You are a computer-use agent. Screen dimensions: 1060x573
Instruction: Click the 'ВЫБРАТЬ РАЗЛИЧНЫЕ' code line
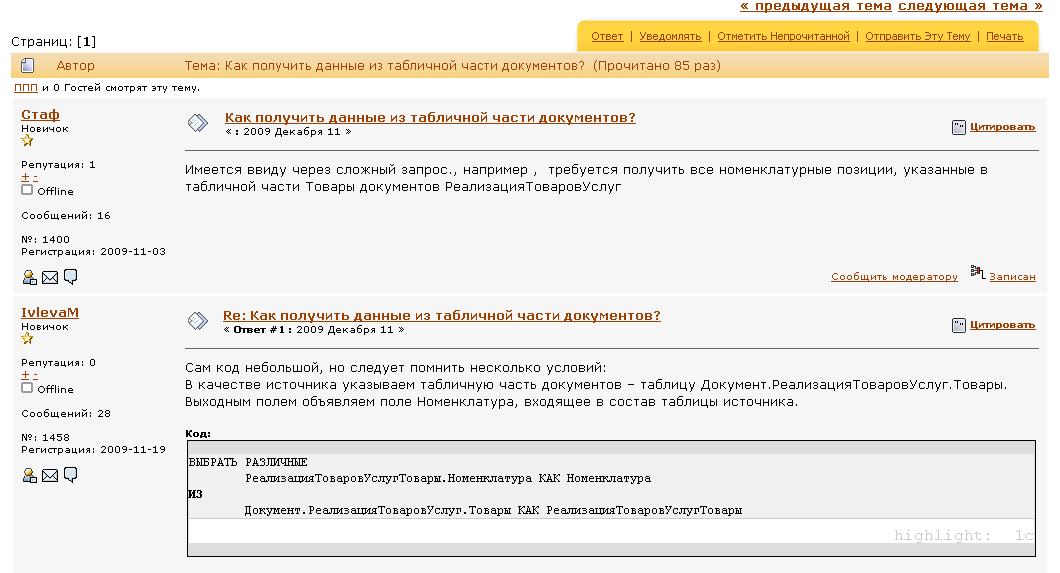pos(248,462)
